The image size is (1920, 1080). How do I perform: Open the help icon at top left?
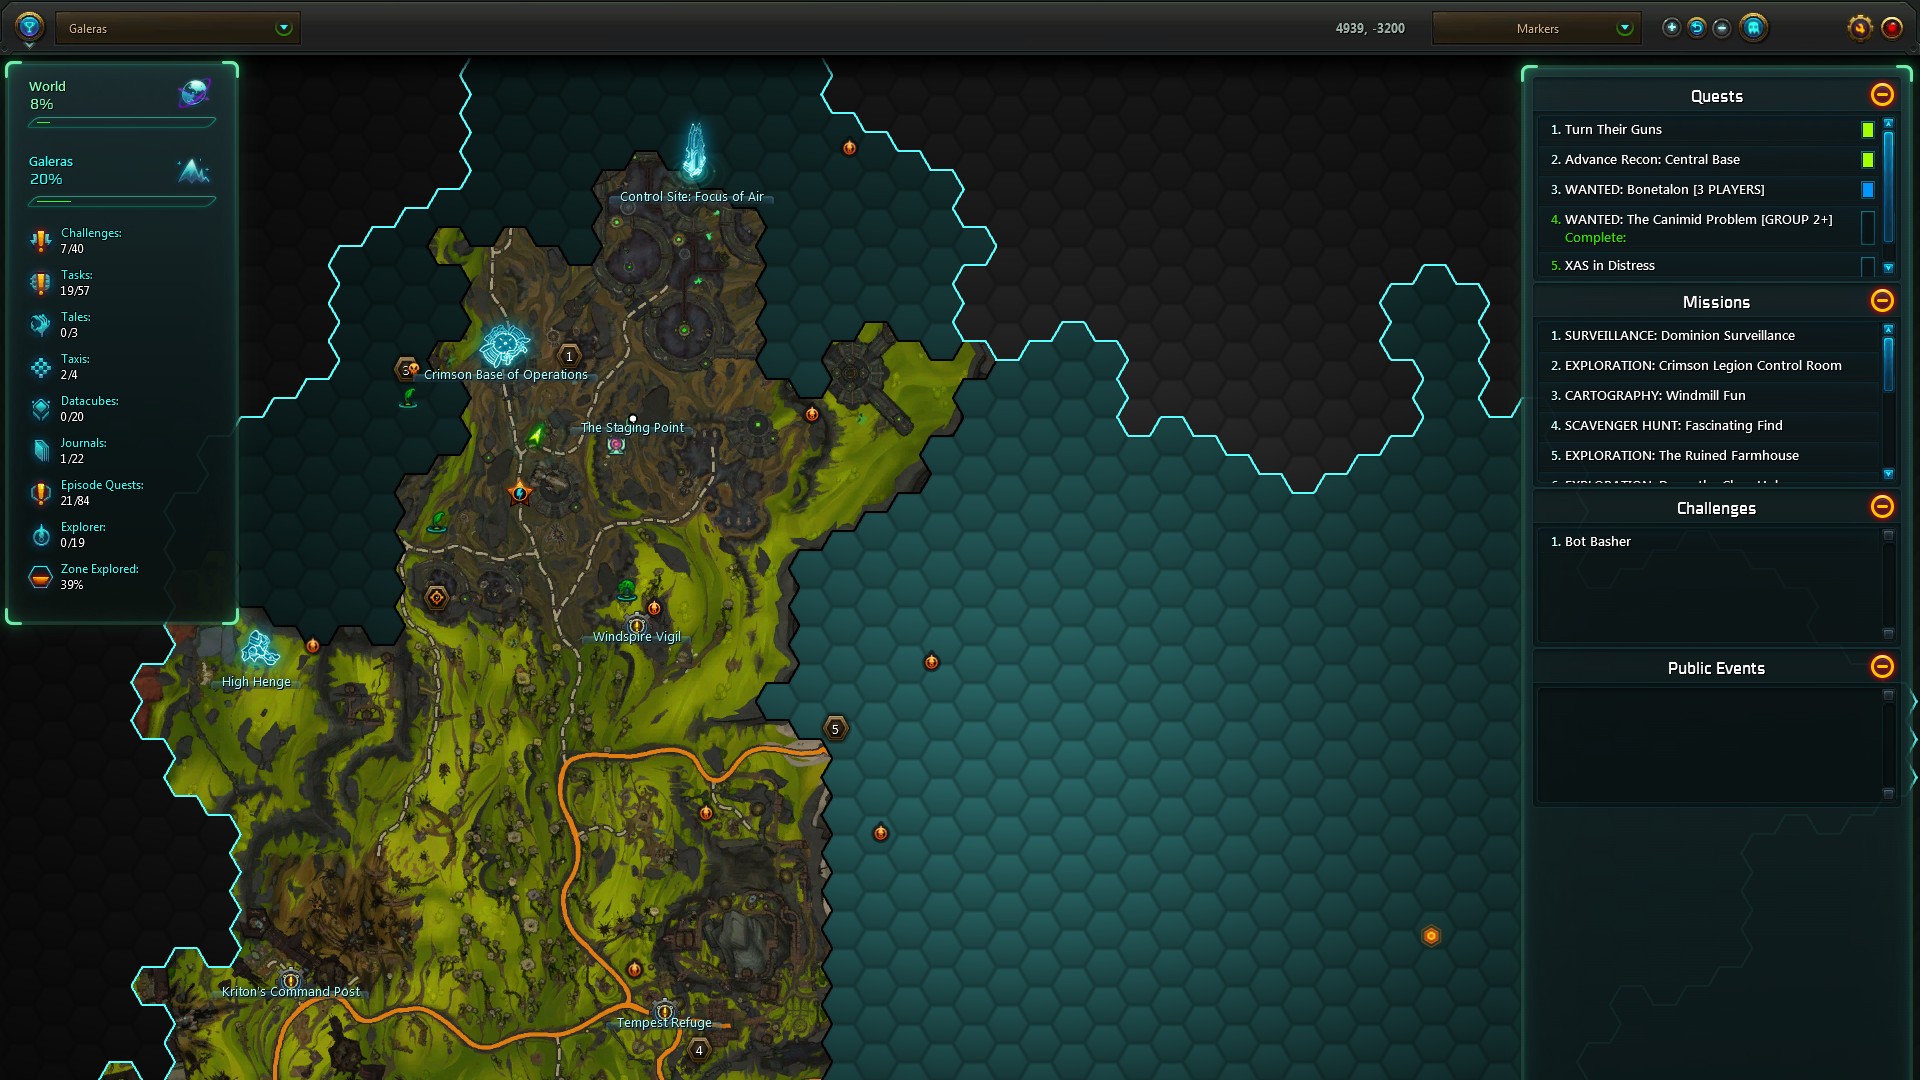[29, 27]
